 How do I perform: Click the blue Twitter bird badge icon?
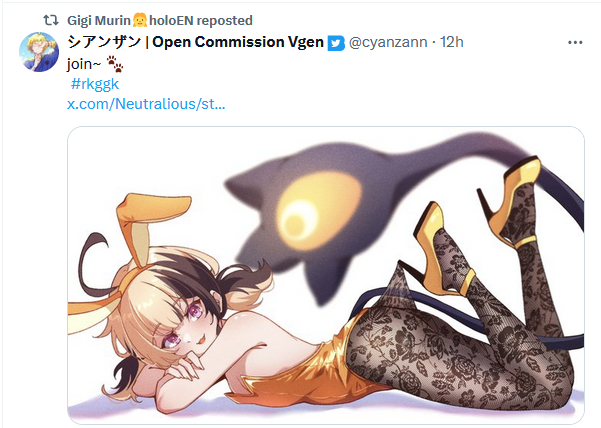336,43
